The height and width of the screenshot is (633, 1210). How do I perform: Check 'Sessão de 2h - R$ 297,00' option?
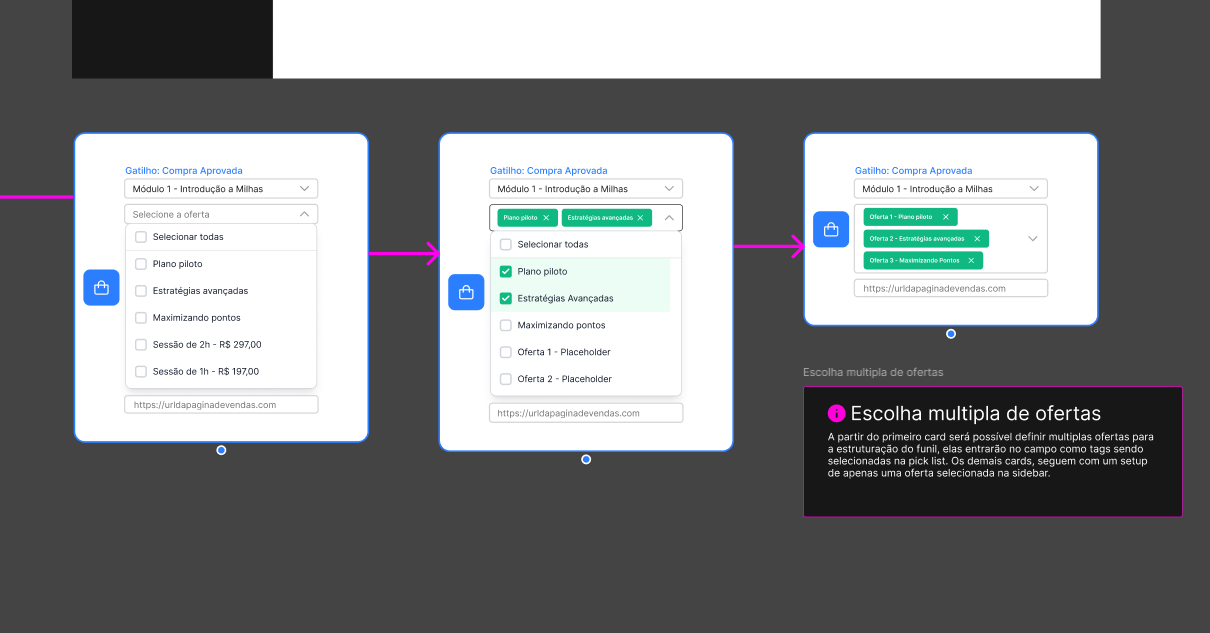coord(141,345)
